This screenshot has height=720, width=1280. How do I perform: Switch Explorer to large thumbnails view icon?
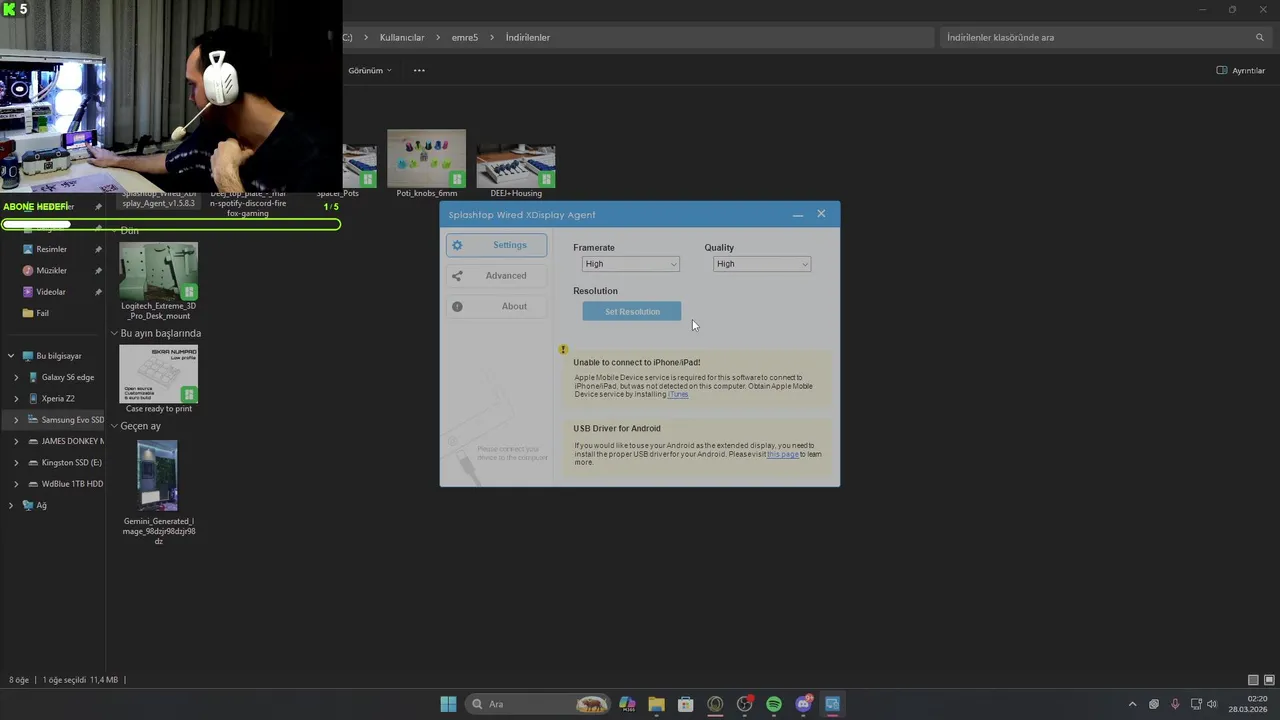[x=1268, y=680]
